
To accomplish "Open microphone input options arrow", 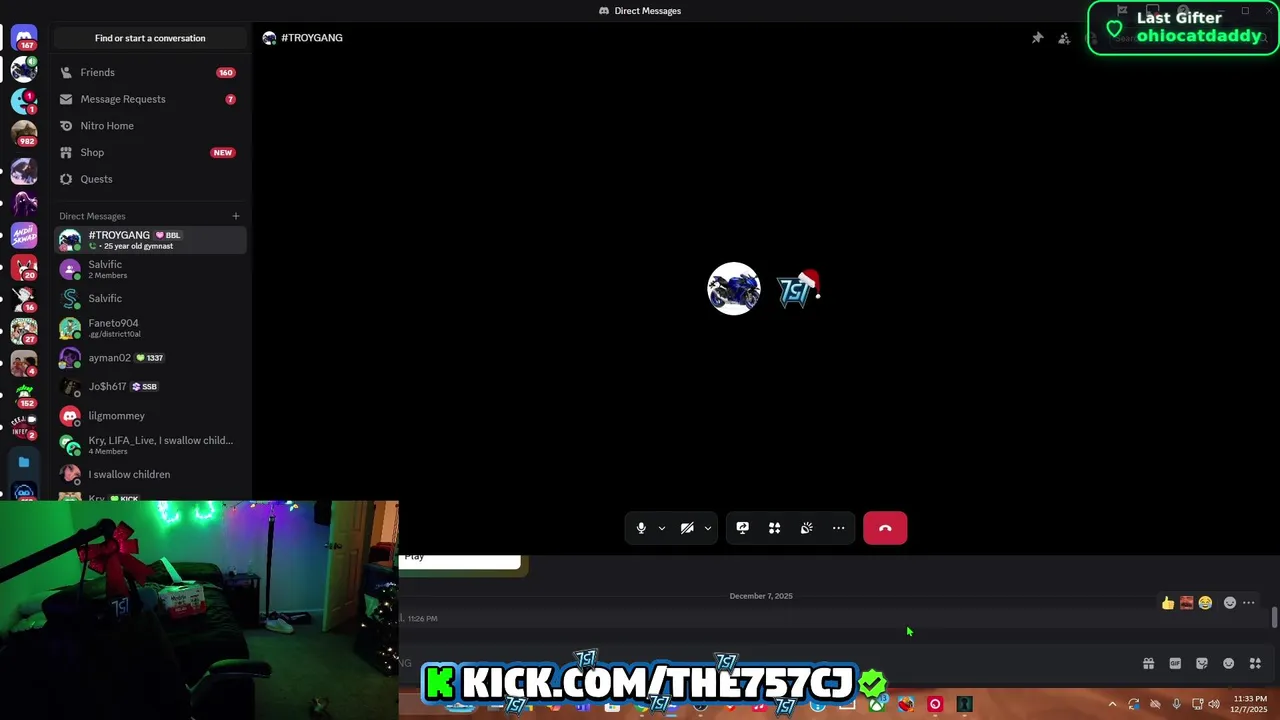I will pyautogui.click(x=661, y=528).
